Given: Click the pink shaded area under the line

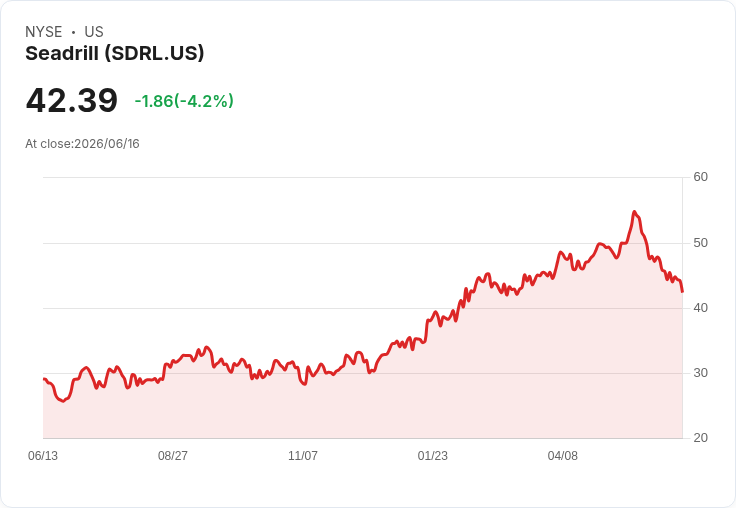Looking at the screenshot, I should [x=362, y=408].
